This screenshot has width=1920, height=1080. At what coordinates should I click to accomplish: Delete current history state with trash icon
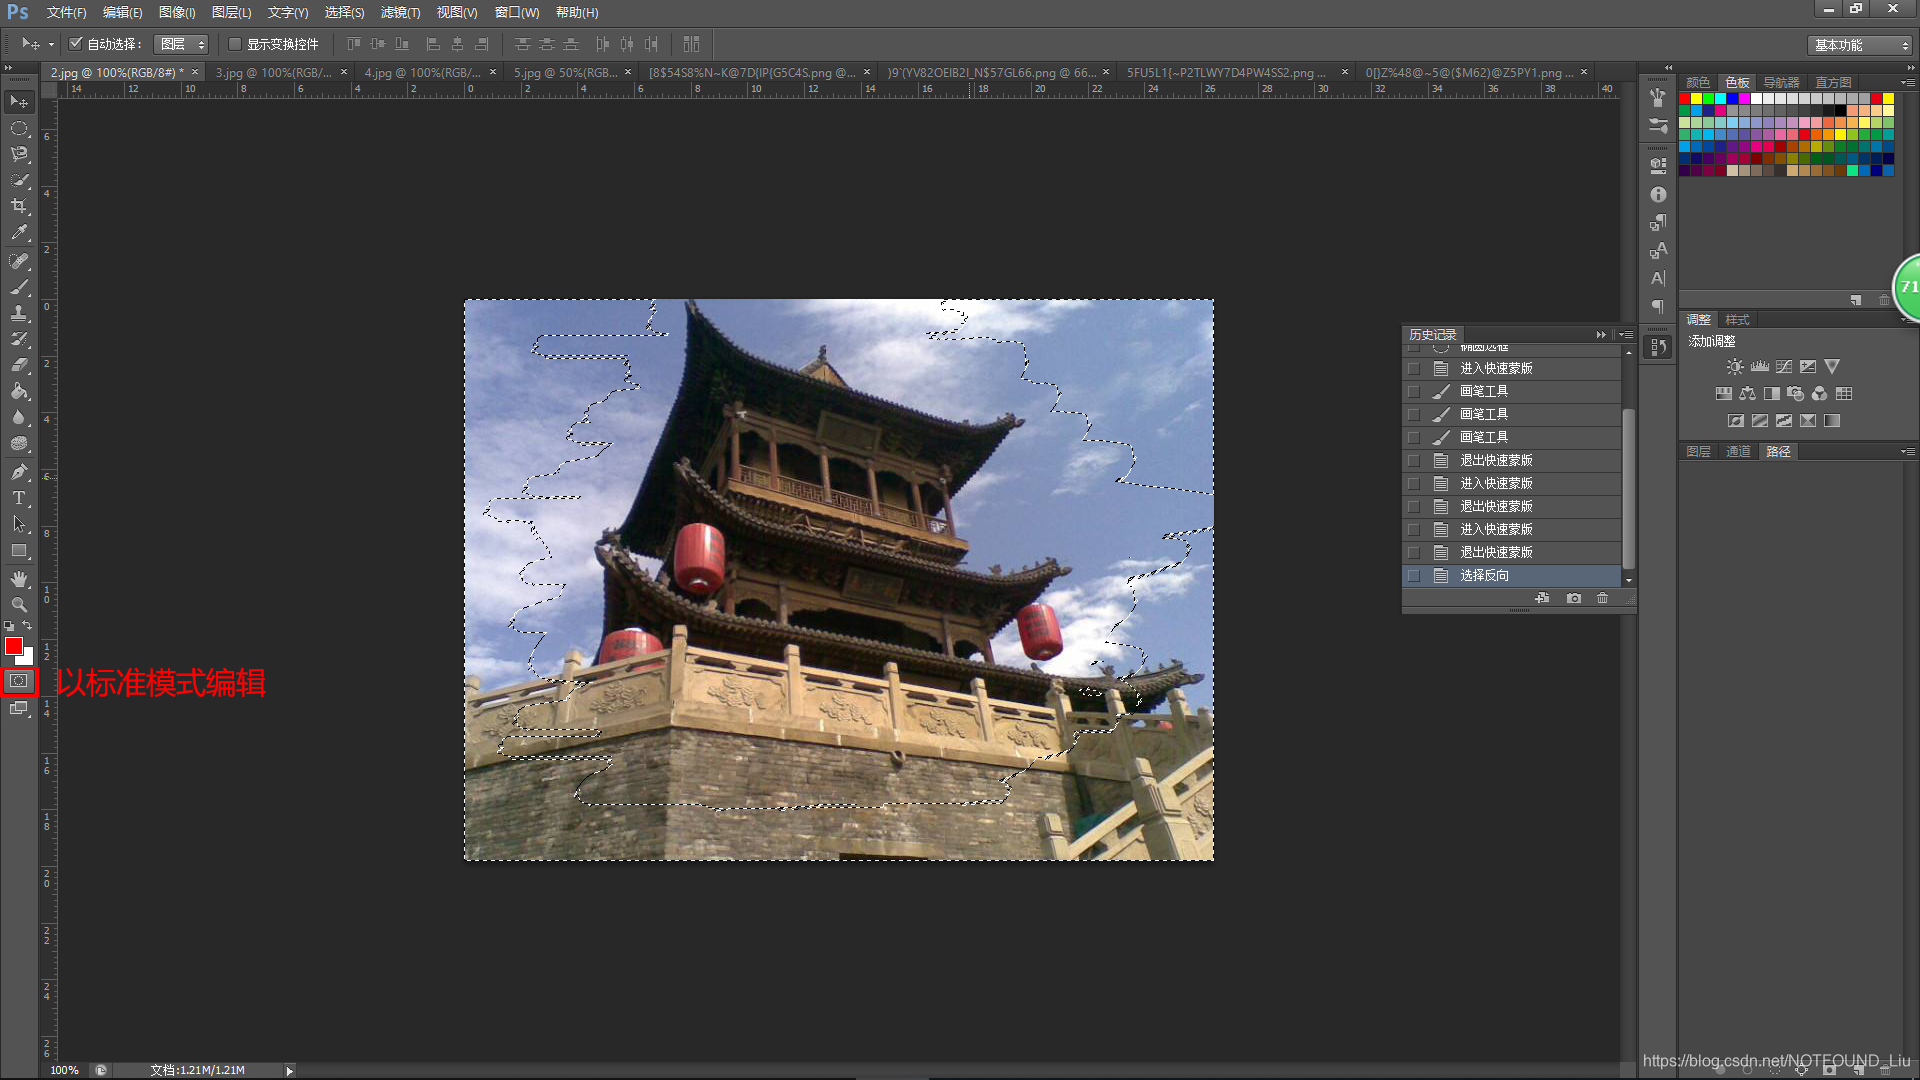(x=1603, y=598)
